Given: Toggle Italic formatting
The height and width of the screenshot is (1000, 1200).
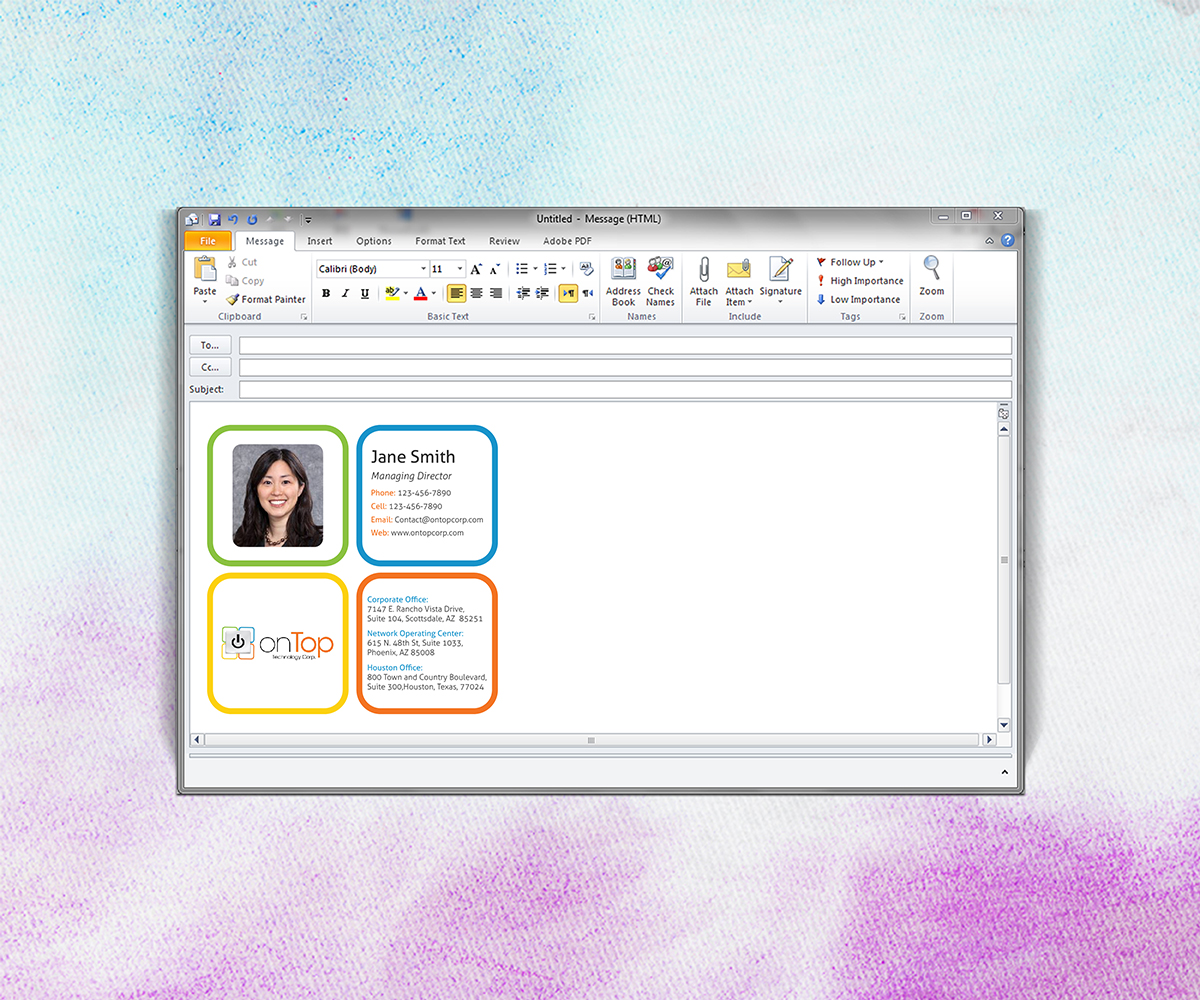Looking at the screenshot, I should tap(345, 293).
